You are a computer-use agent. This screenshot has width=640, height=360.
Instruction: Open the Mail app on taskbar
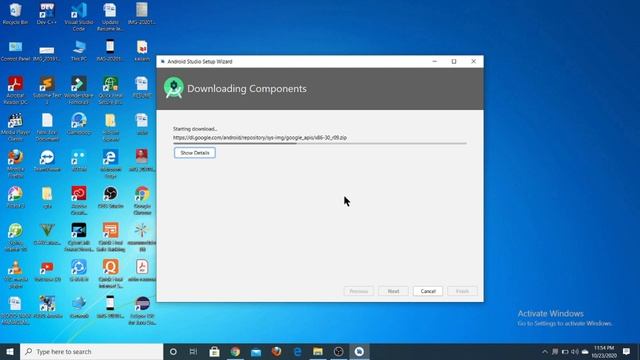[256, 351]
